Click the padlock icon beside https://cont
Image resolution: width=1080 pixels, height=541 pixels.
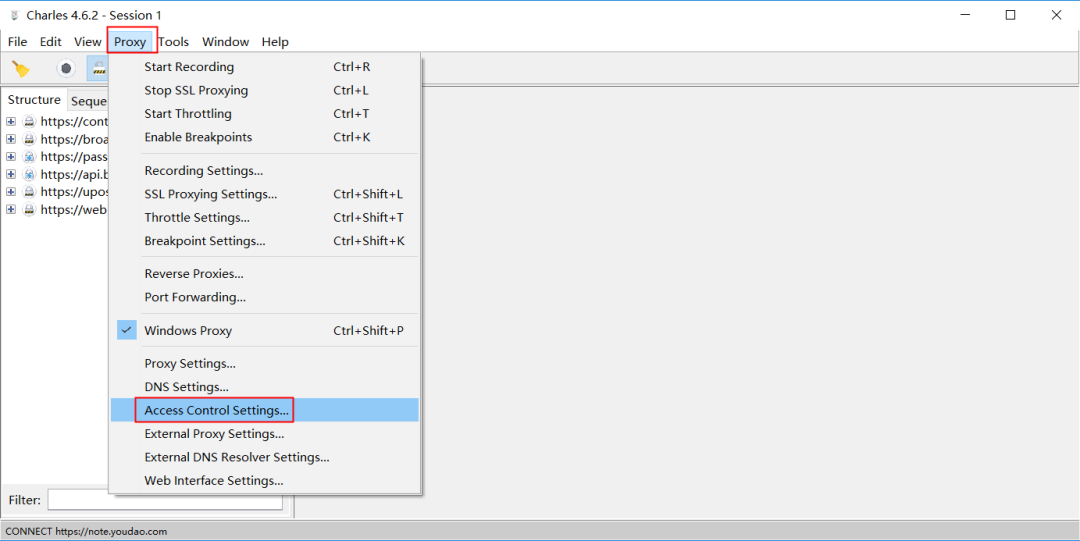click(x=29, y=121)
